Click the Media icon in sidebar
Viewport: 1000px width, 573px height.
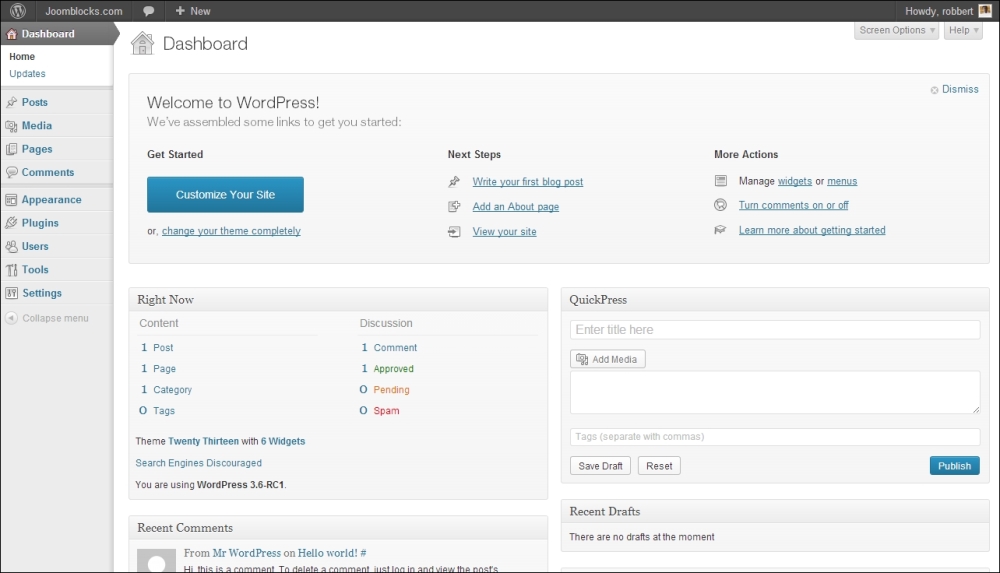pos(11,126)
